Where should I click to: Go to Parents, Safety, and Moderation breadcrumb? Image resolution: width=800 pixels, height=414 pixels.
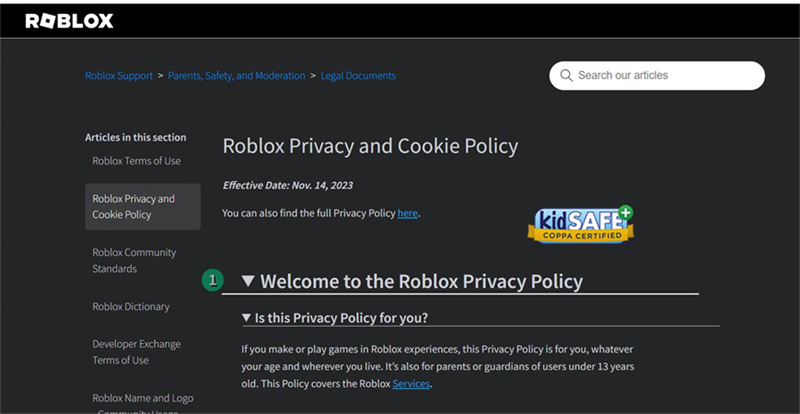[x=237, y=76]
